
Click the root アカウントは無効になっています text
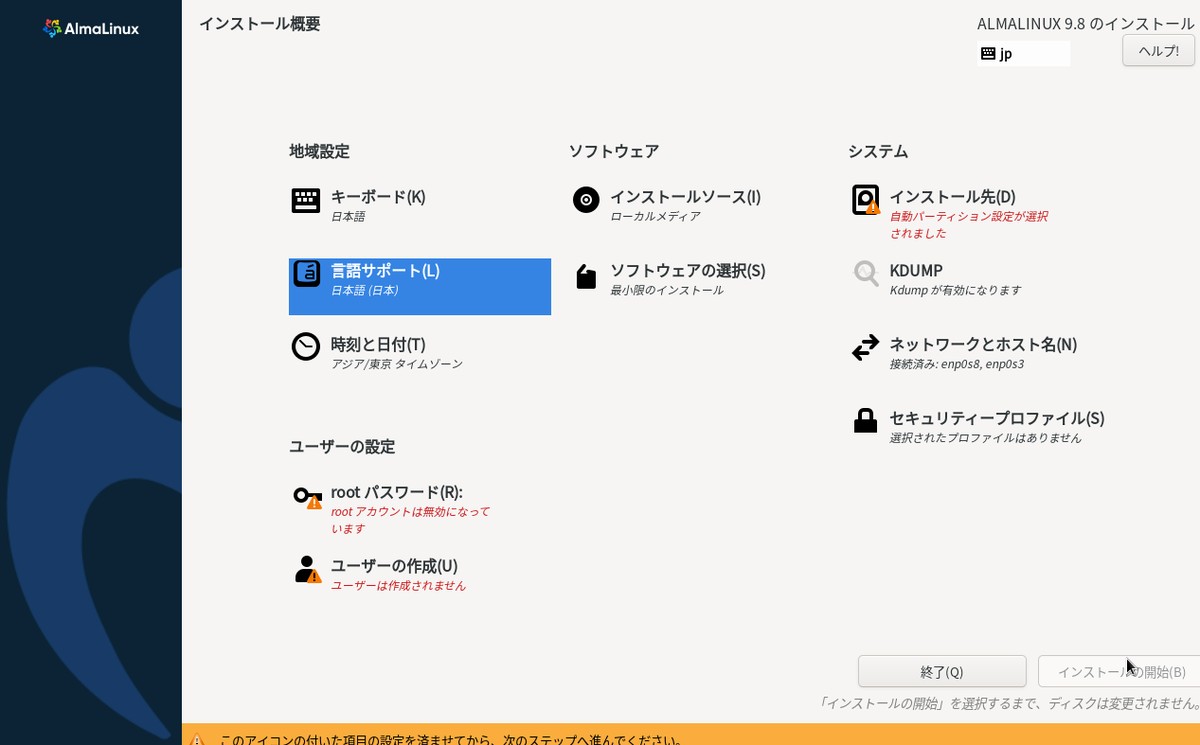(410, 520)
